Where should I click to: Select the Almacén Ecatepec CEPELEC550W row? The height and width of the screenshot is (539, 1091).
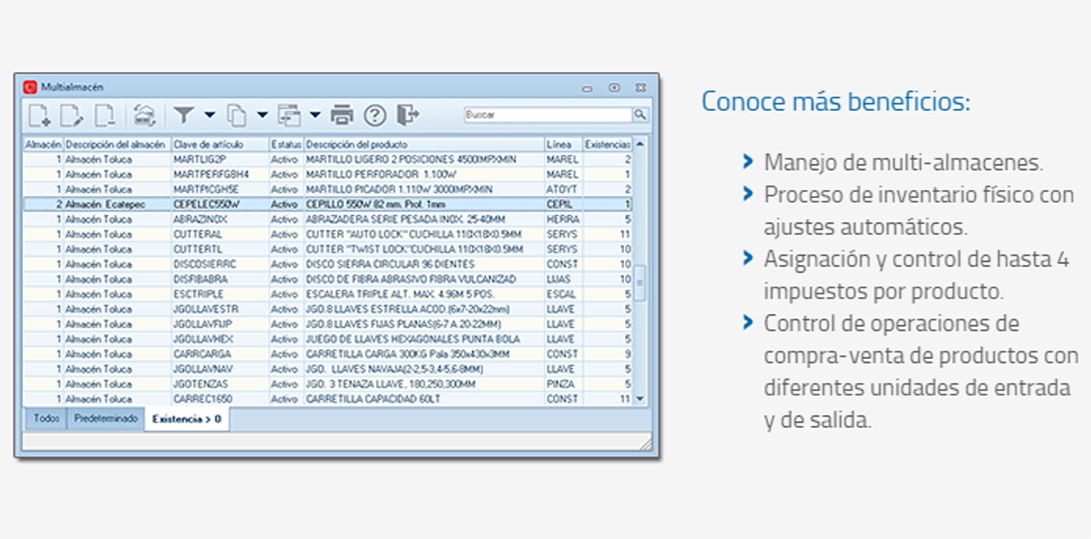click(x=330, y=204)
